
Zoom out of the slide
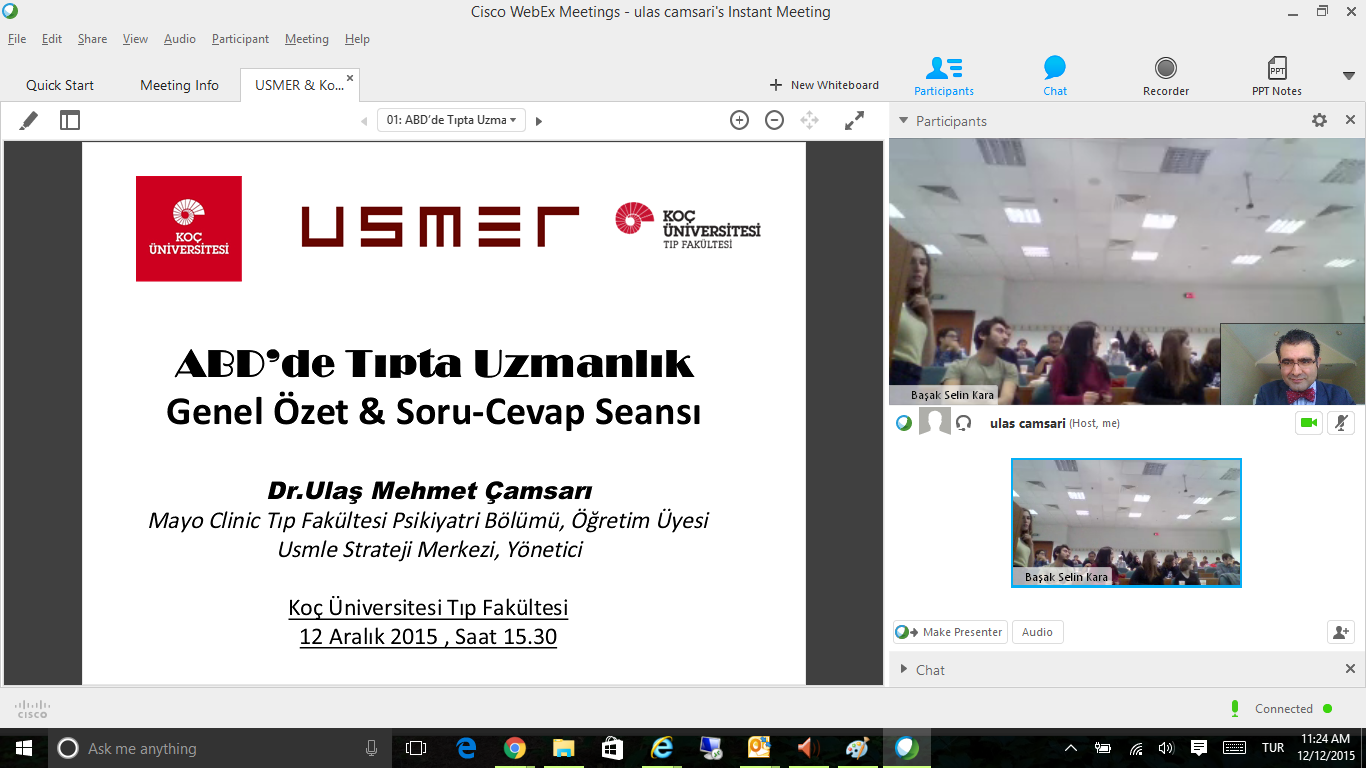774,120
